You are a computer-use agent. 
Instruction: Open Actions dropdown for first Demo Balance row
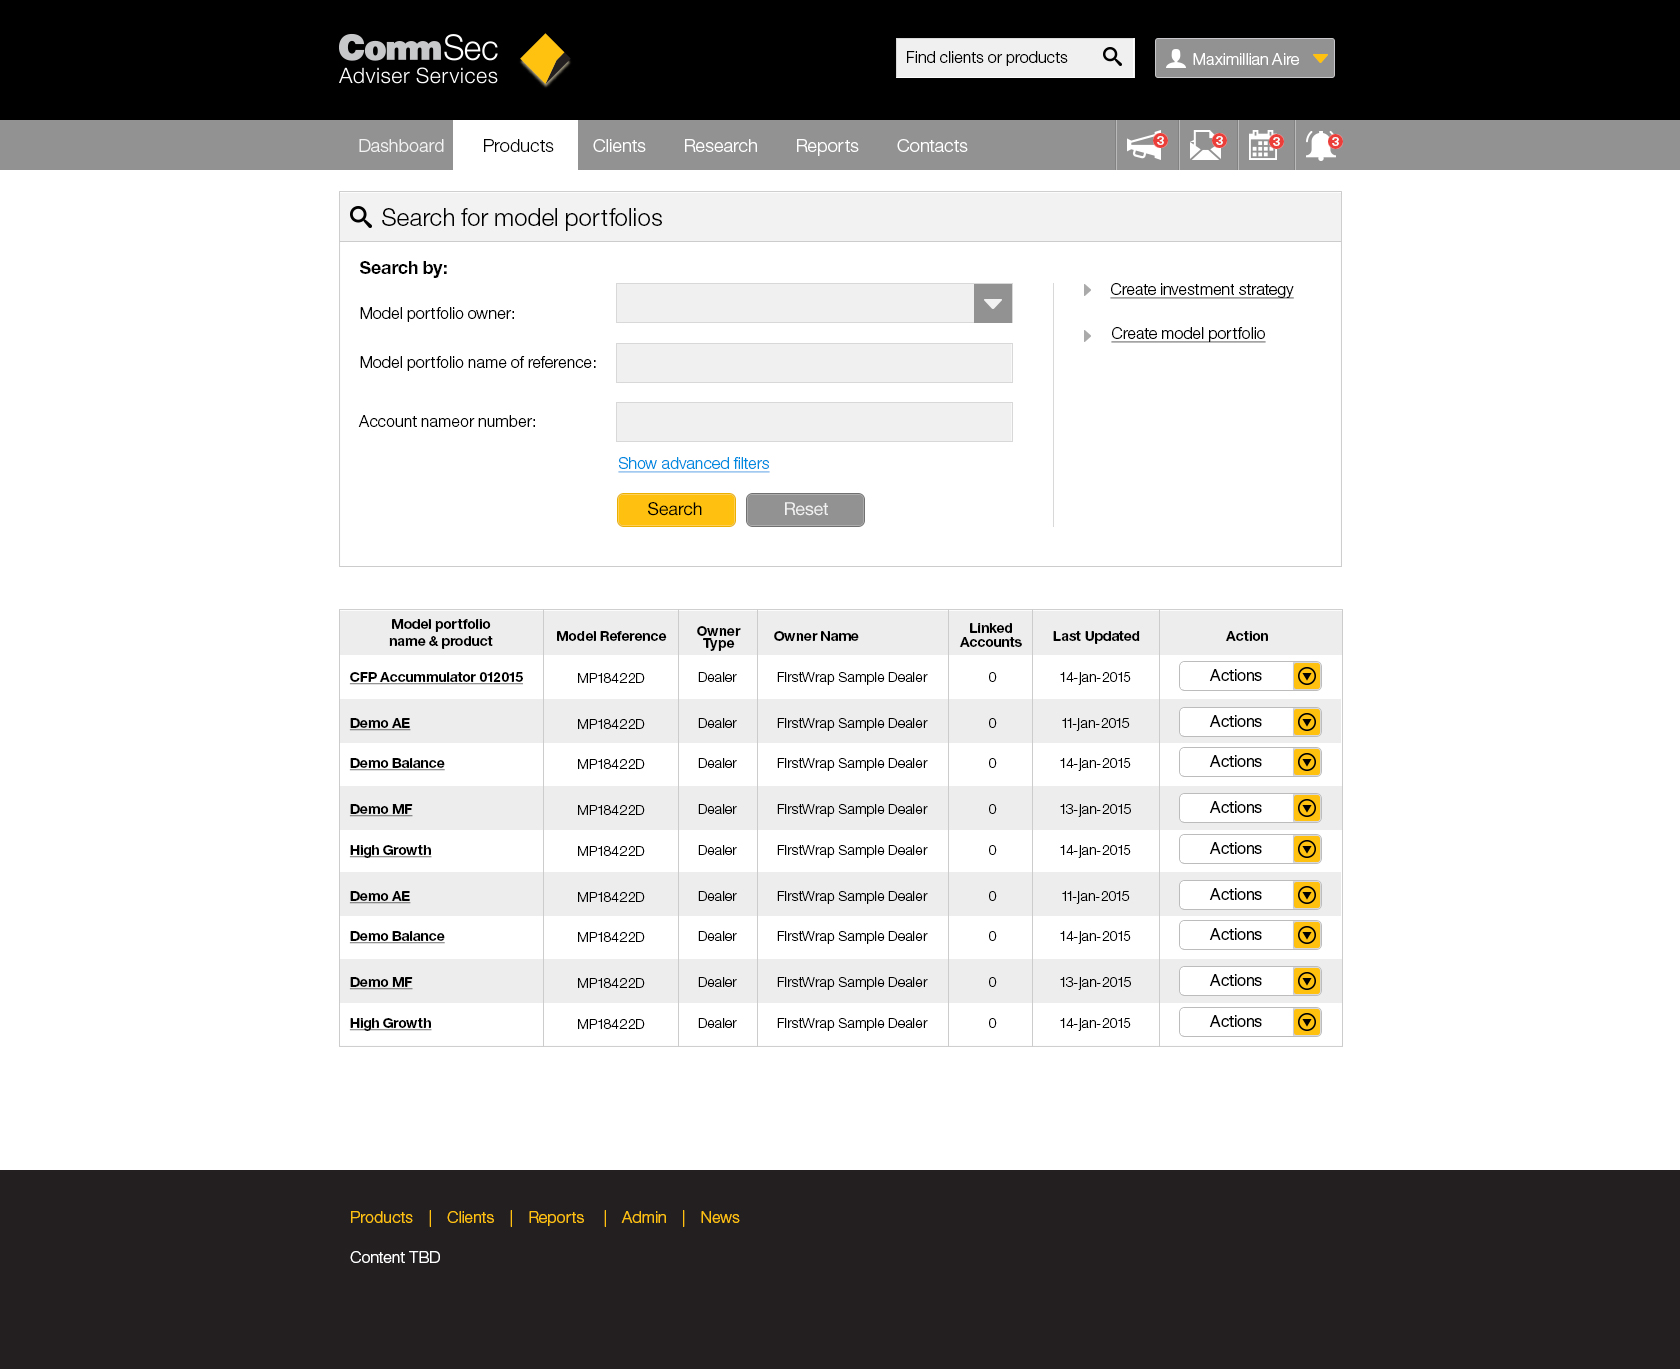click(1250, 762)
